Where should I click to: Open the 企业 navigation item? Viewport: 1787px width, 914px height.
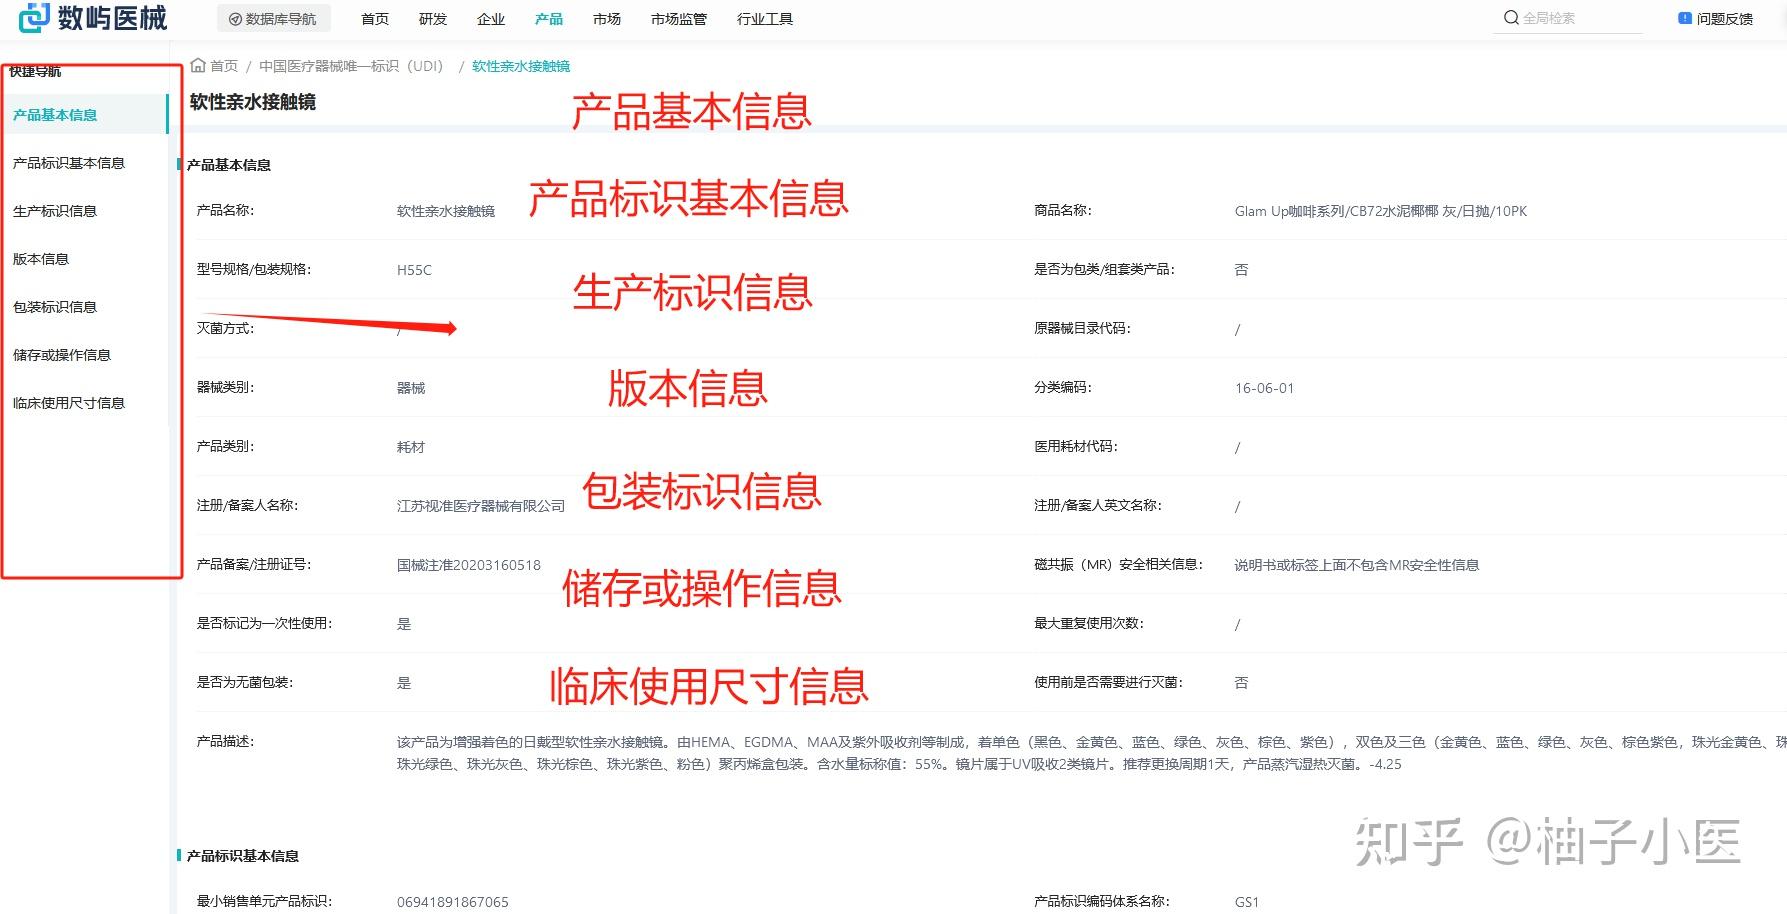coord(490,18)
